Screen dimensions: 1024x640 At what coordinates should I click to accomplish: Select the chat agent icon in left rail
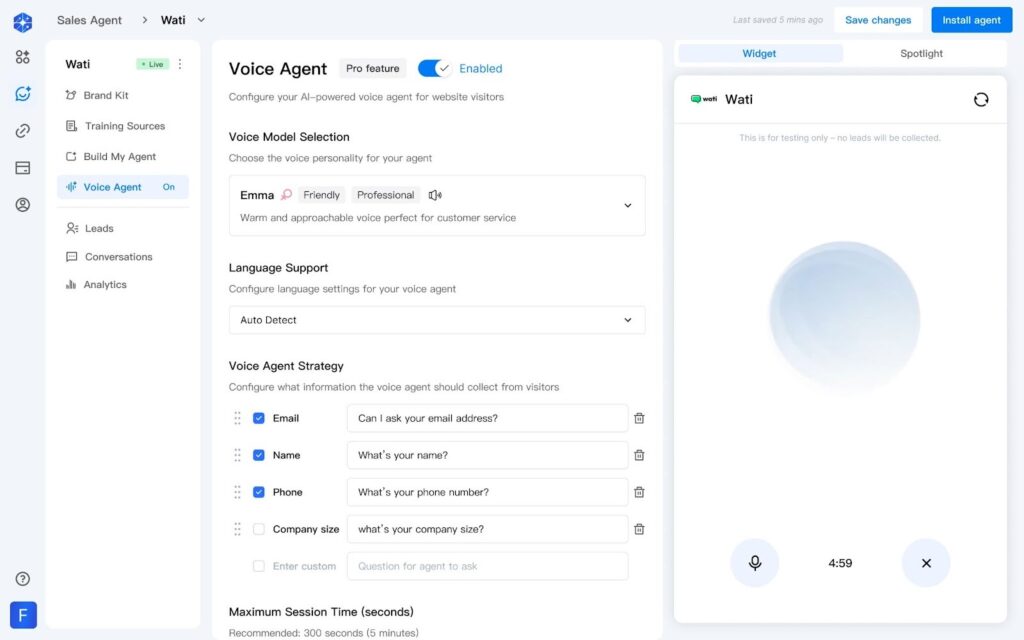coord(23,94)
